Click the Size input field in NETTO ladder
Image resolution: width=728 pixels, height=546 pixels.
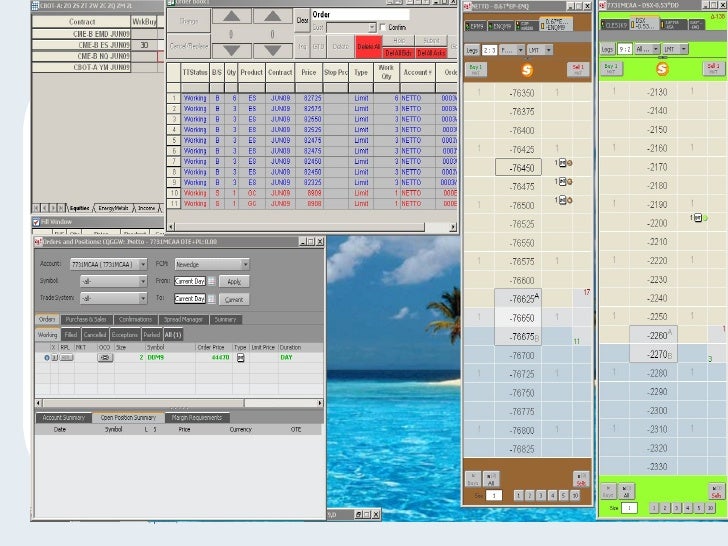point(495,495)
